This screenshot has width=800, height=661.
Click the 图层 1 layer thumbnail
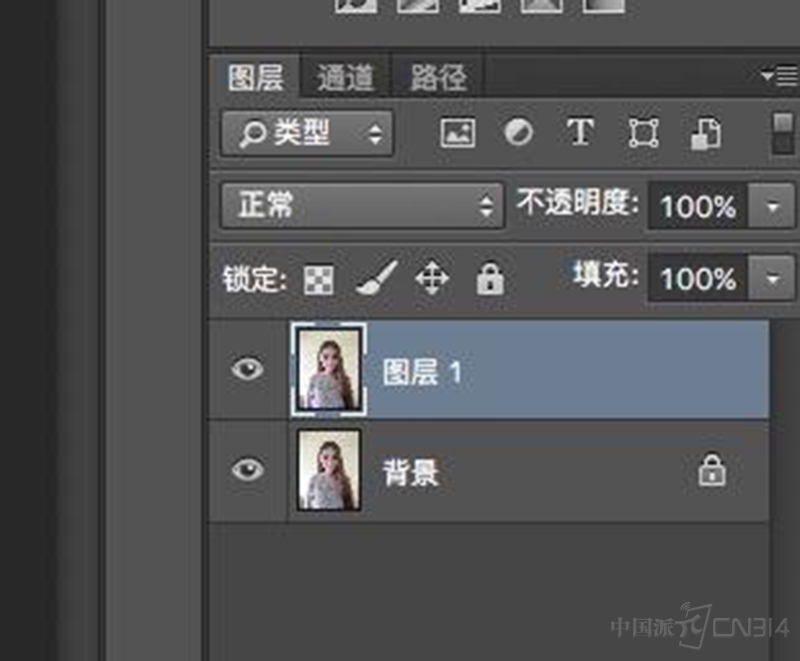click(330, 369)
